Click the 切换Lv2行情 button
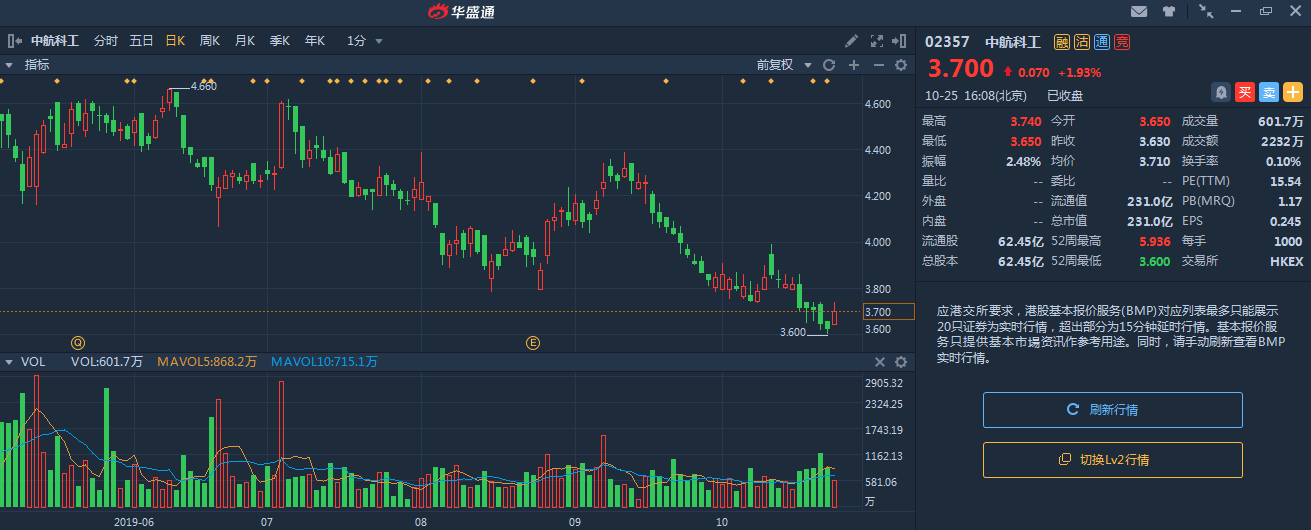Viewport: 1311px width, 530px height. [1112, 460]
